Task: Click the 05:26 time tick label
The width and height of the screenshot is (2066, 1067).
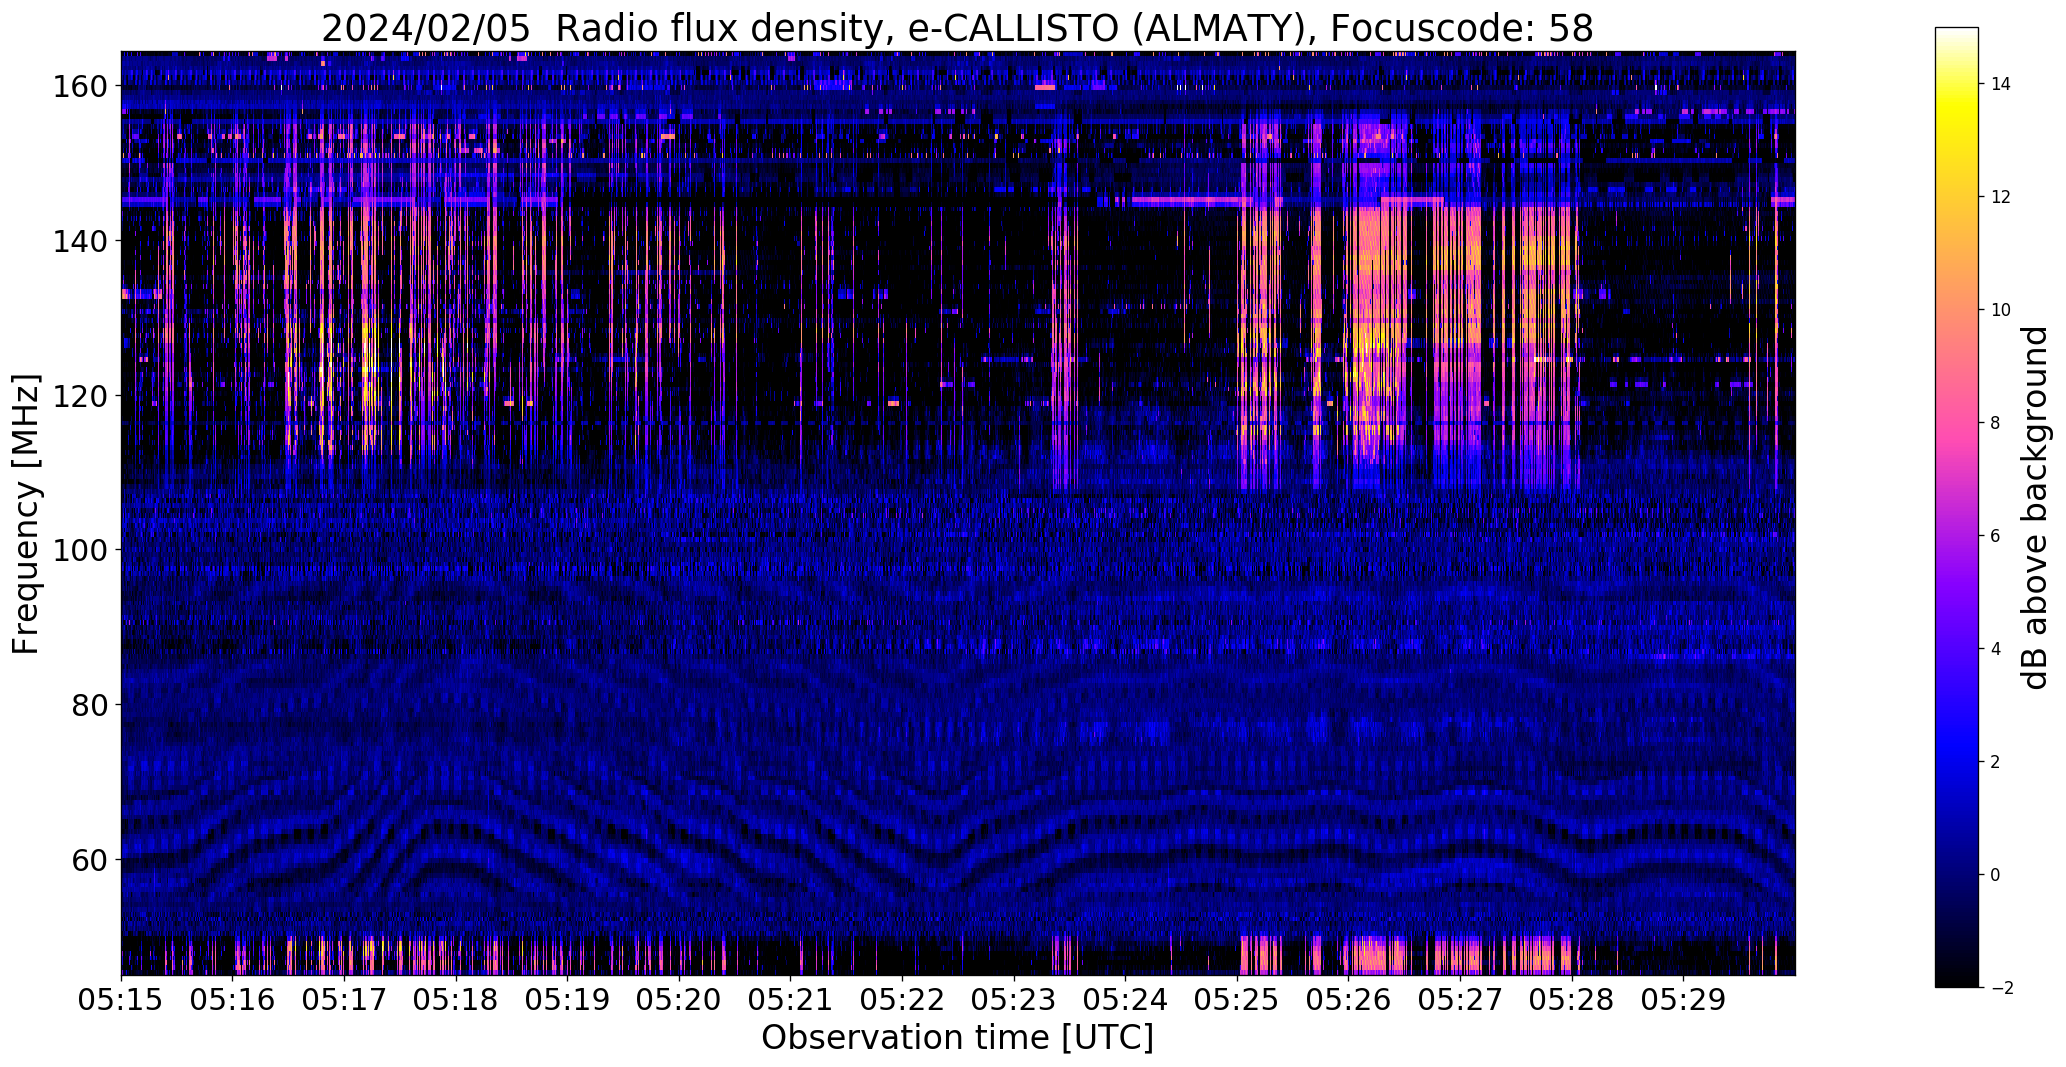Action: coord(1349,1000)
